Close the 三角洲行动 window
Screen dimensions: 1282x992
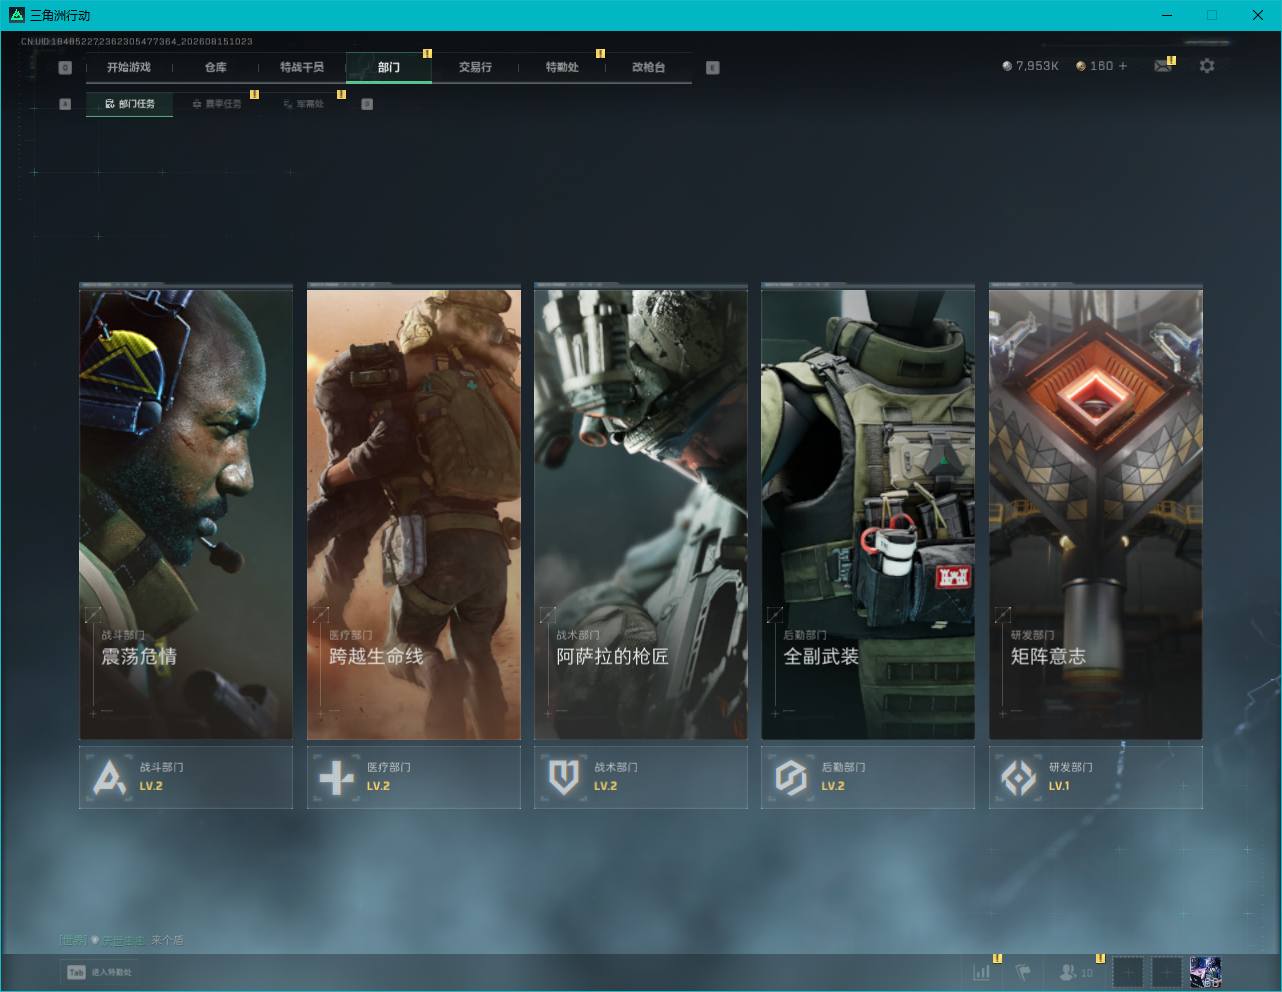[x=1258, y=15]
